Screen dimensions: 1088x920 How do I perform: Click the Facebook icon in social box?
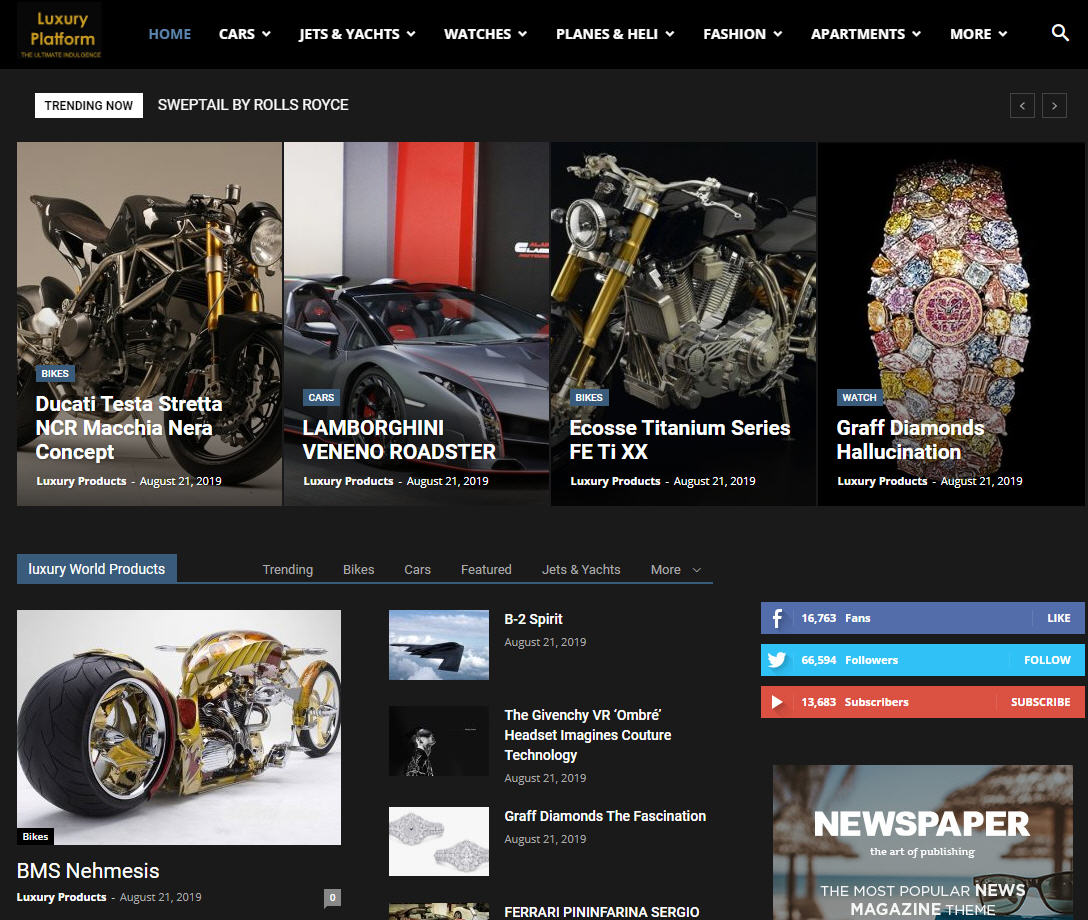(777, 618)
